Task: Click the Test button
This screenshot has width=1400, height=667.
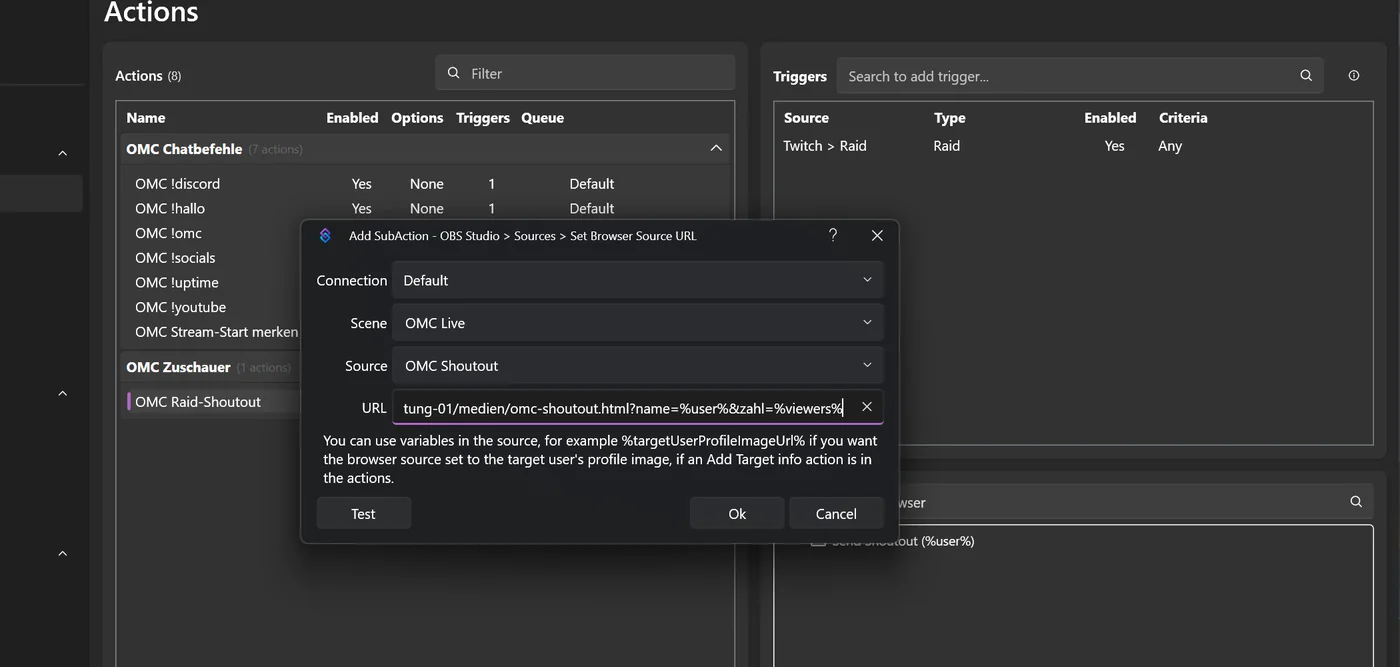Action: coord(364,514)
